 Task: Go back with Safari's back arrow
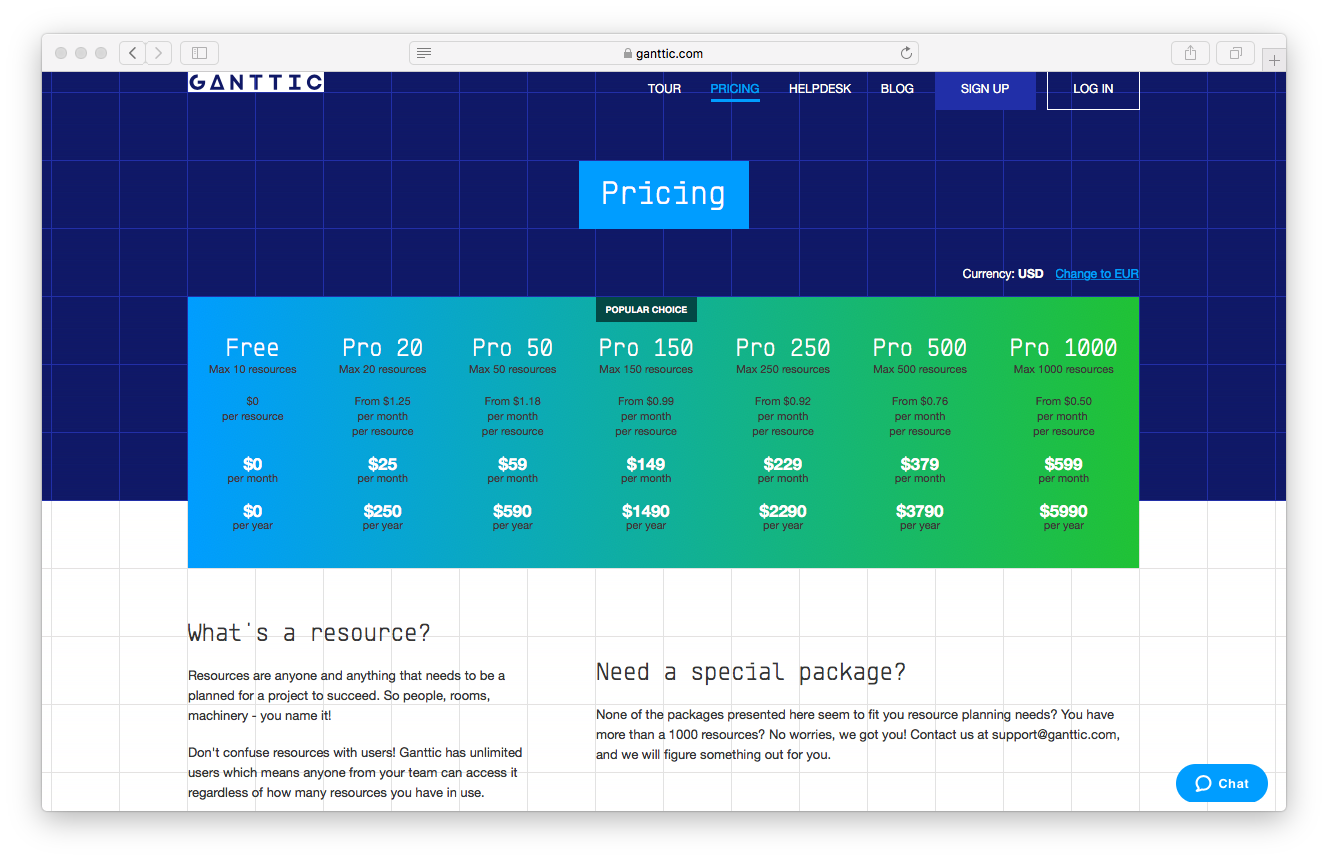click(x=133, y=53)
